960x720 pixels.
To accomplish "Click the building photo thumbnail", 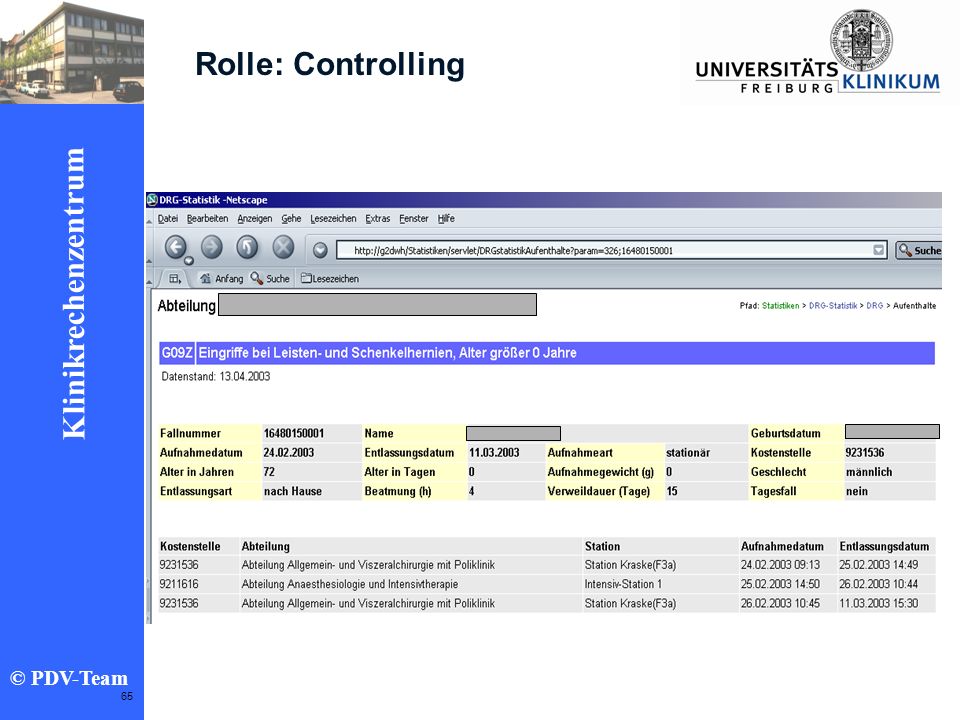I will click(x=72, y=52).
